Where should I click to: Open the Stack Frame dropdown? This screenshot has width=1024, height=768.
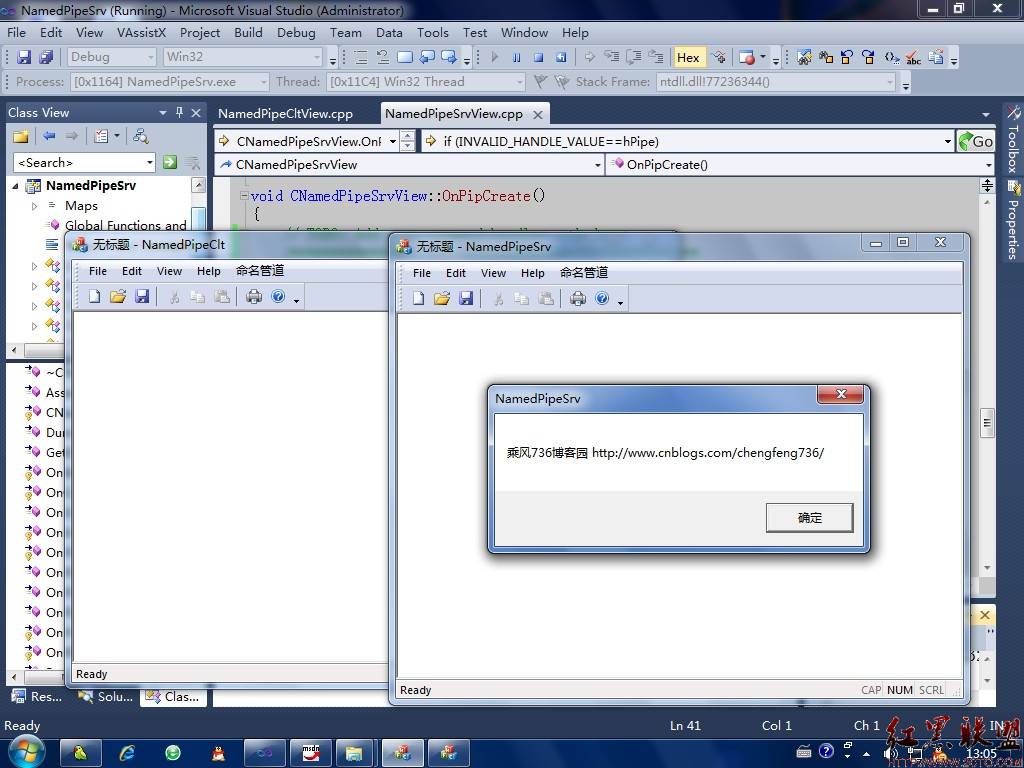coord(889,82)
